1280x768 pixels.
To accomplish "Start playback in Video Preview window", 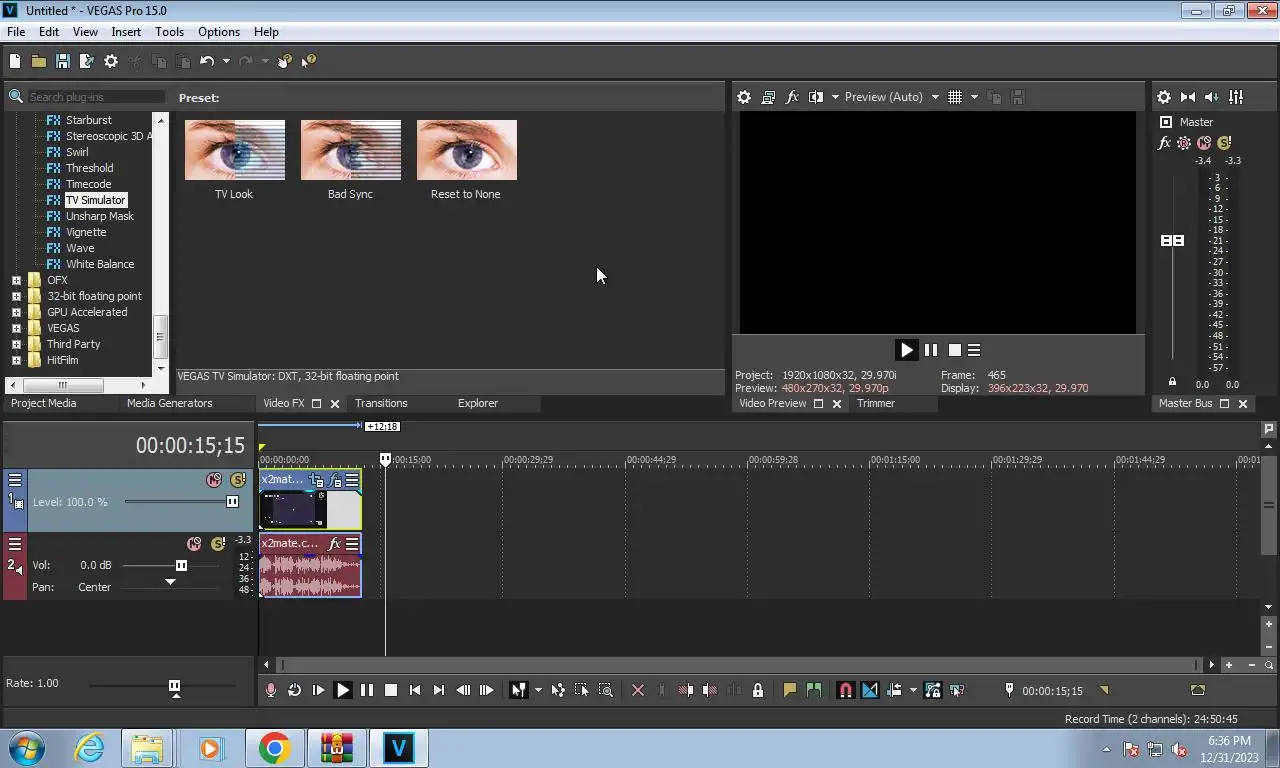I will point(906,350).
